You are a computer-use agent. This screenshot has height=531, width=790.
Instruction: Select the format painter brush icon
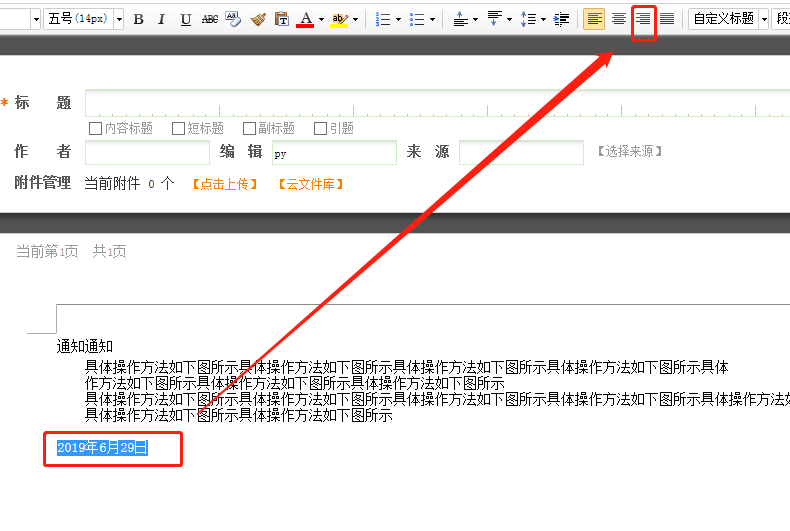258,19
